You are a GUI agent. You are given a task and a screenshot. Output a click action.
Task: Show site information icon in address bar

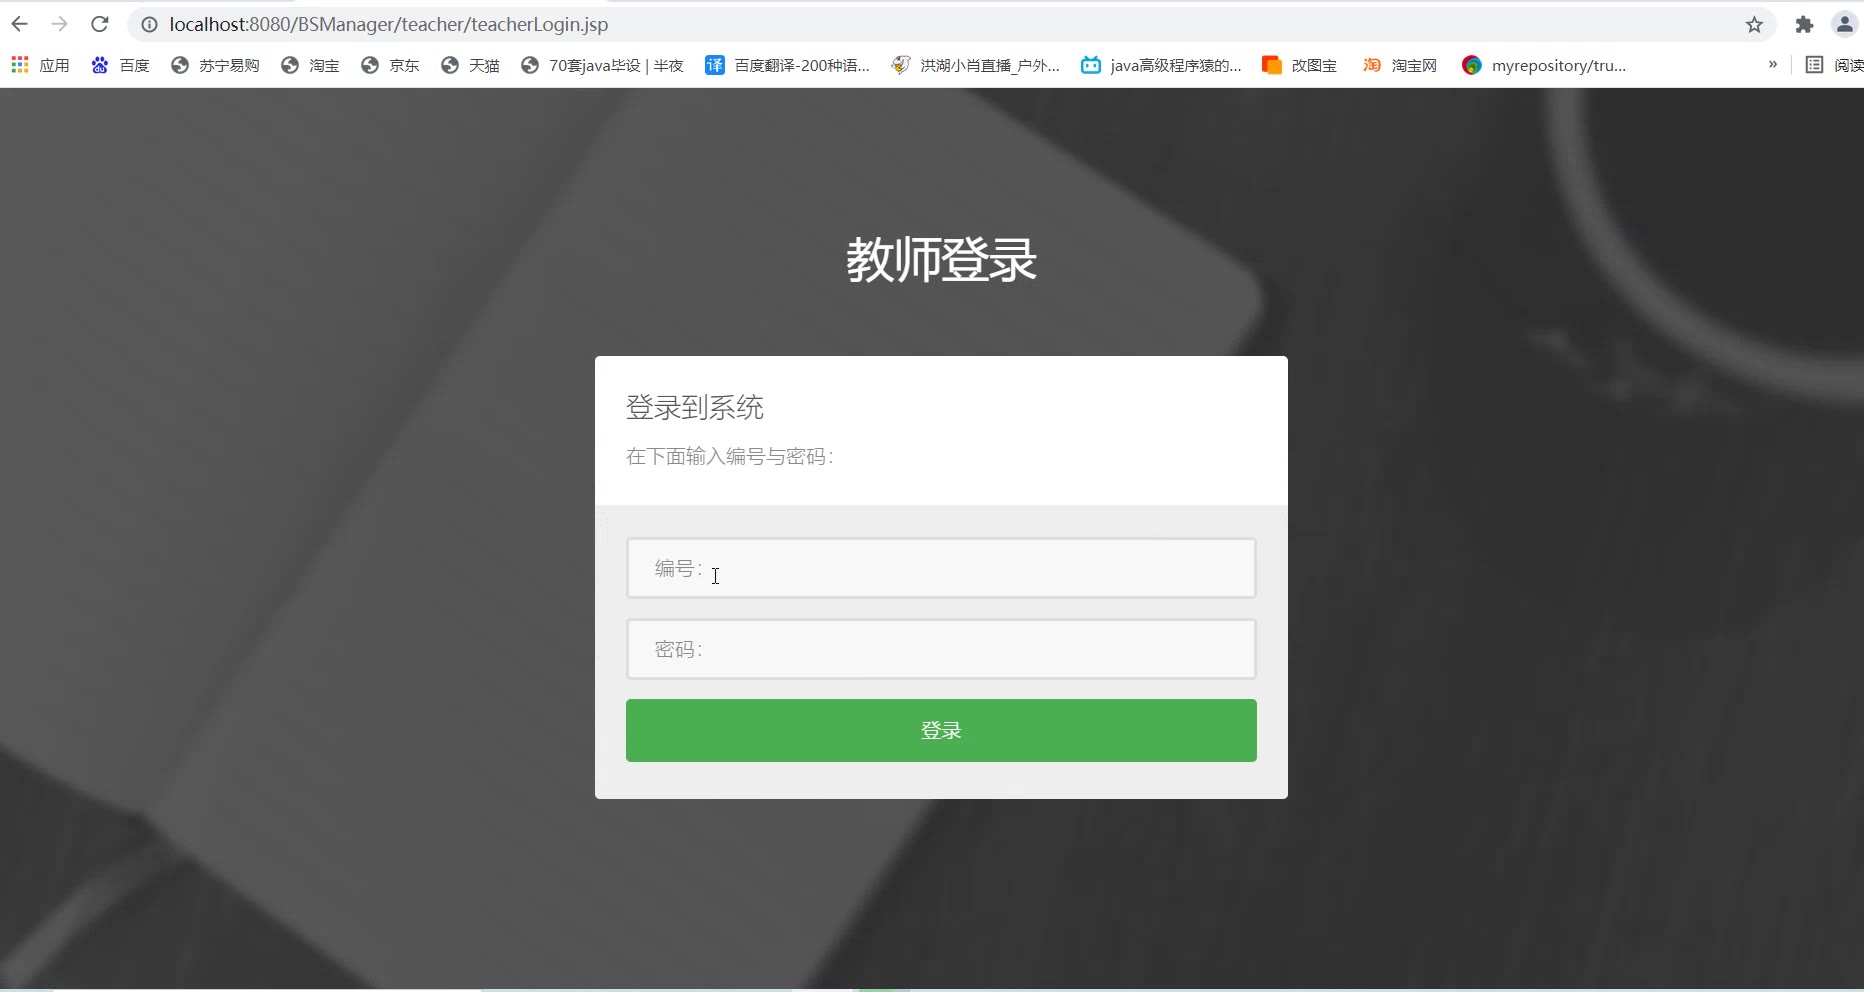(149, 25)
